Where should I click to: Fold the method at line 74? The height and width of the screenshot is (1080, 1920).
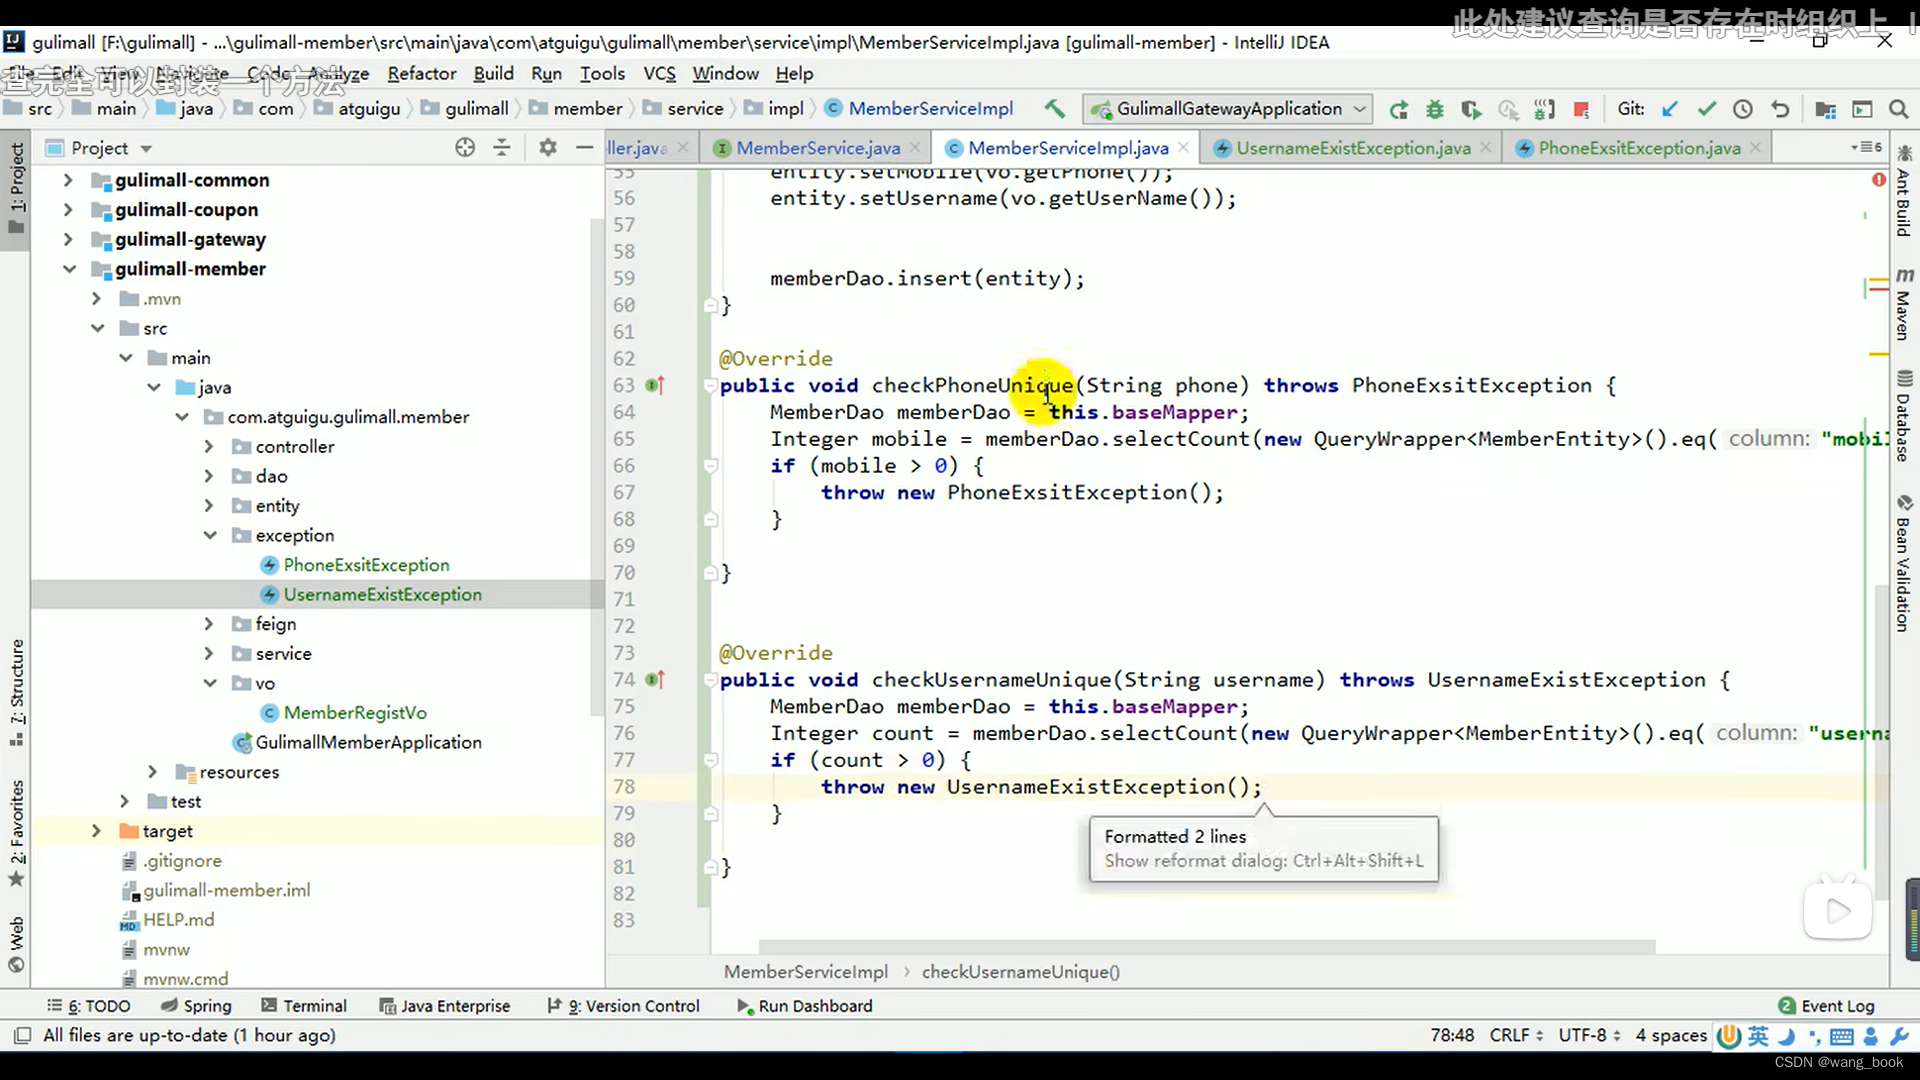pos(710,679)
